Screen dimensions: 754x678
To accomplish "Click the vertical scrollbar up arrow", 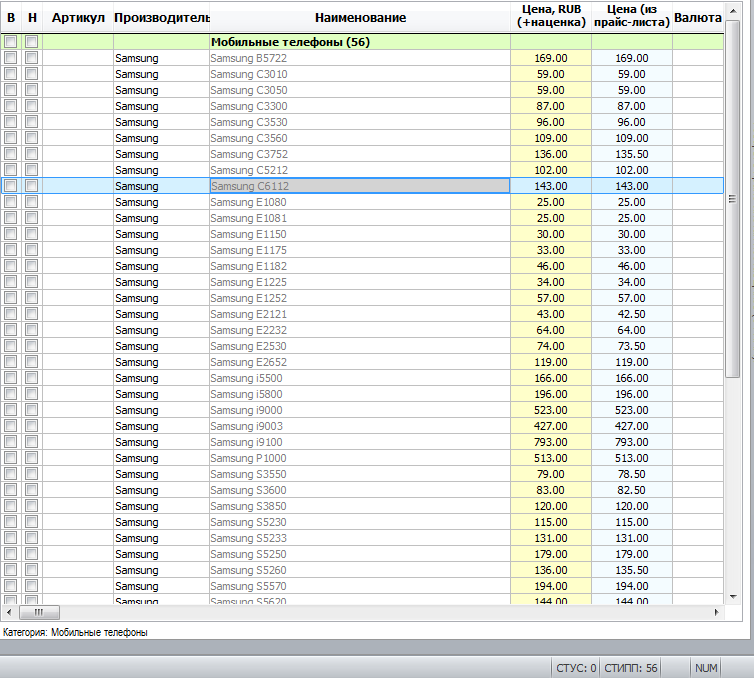I will pyautogui.click(x=733, y=11).
